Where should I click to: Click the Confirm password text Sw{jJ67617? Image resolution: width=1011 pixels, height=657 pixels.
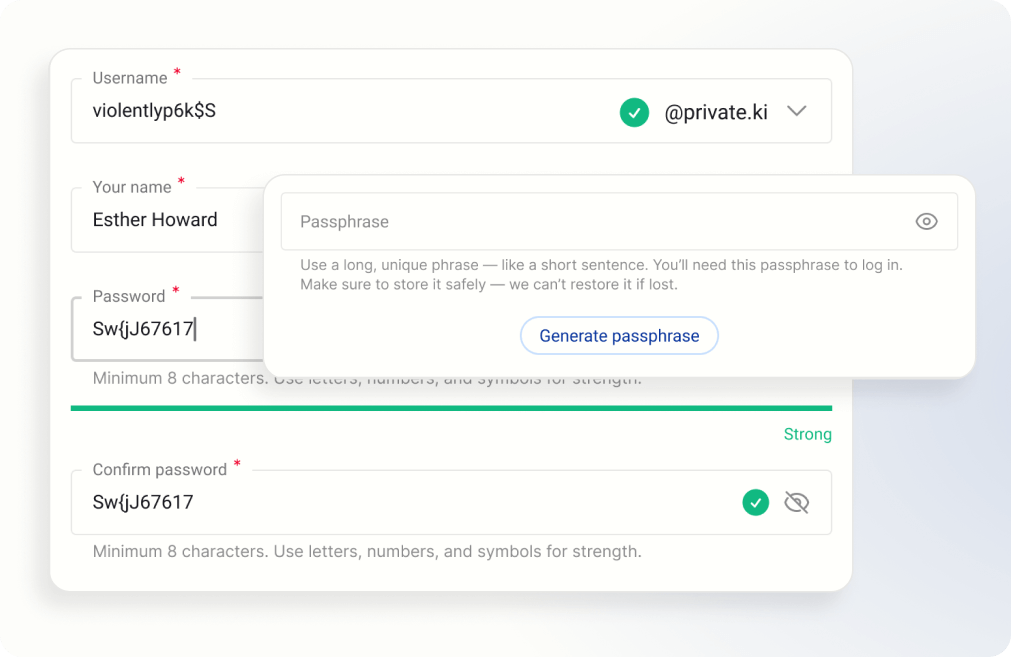[x=143, y=502]
